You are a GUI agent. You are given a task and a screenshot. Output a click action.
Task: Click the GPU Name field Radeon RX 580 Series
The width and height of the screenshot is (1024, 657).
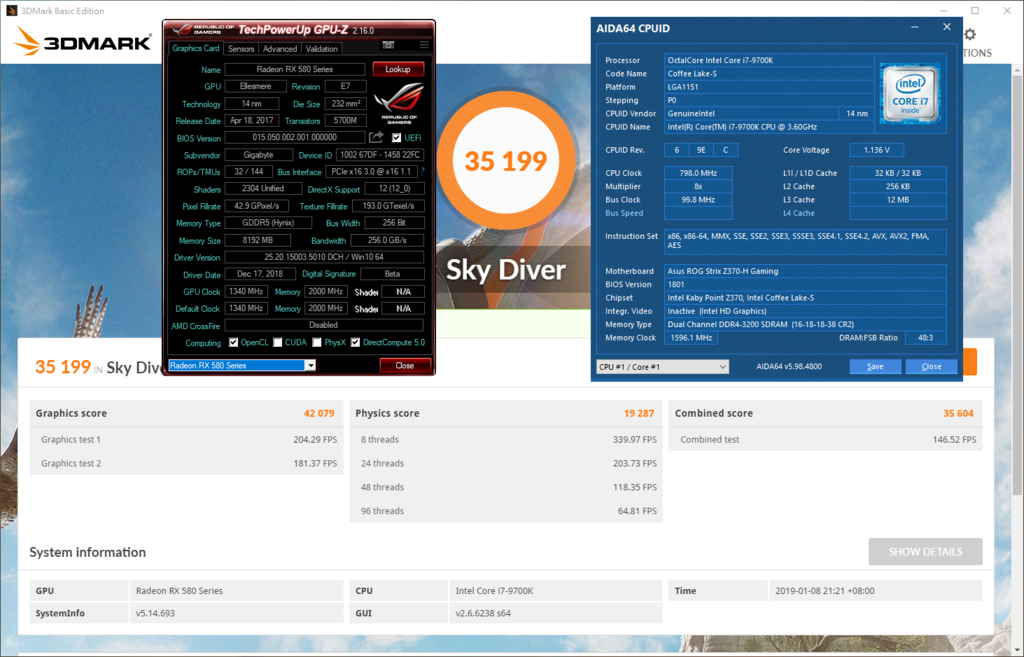click(x=295, y=69)
